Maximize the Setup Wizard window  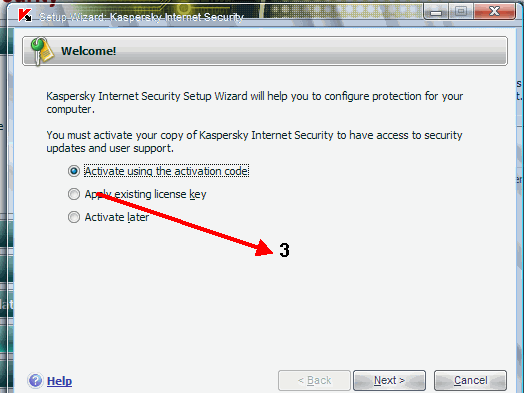461,12
